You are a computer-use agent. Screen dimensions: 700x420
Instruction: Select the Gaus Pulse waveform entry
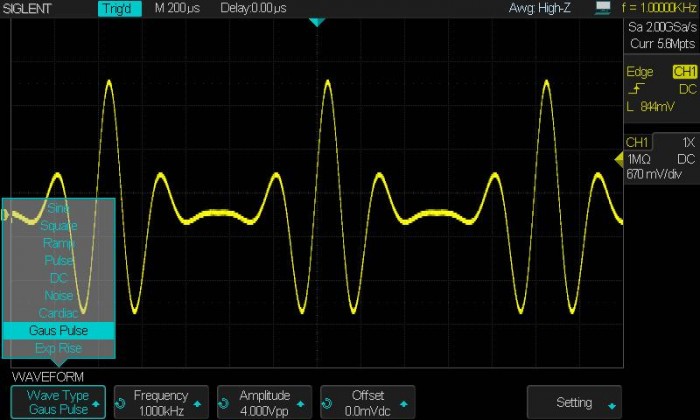click(58, 331)
